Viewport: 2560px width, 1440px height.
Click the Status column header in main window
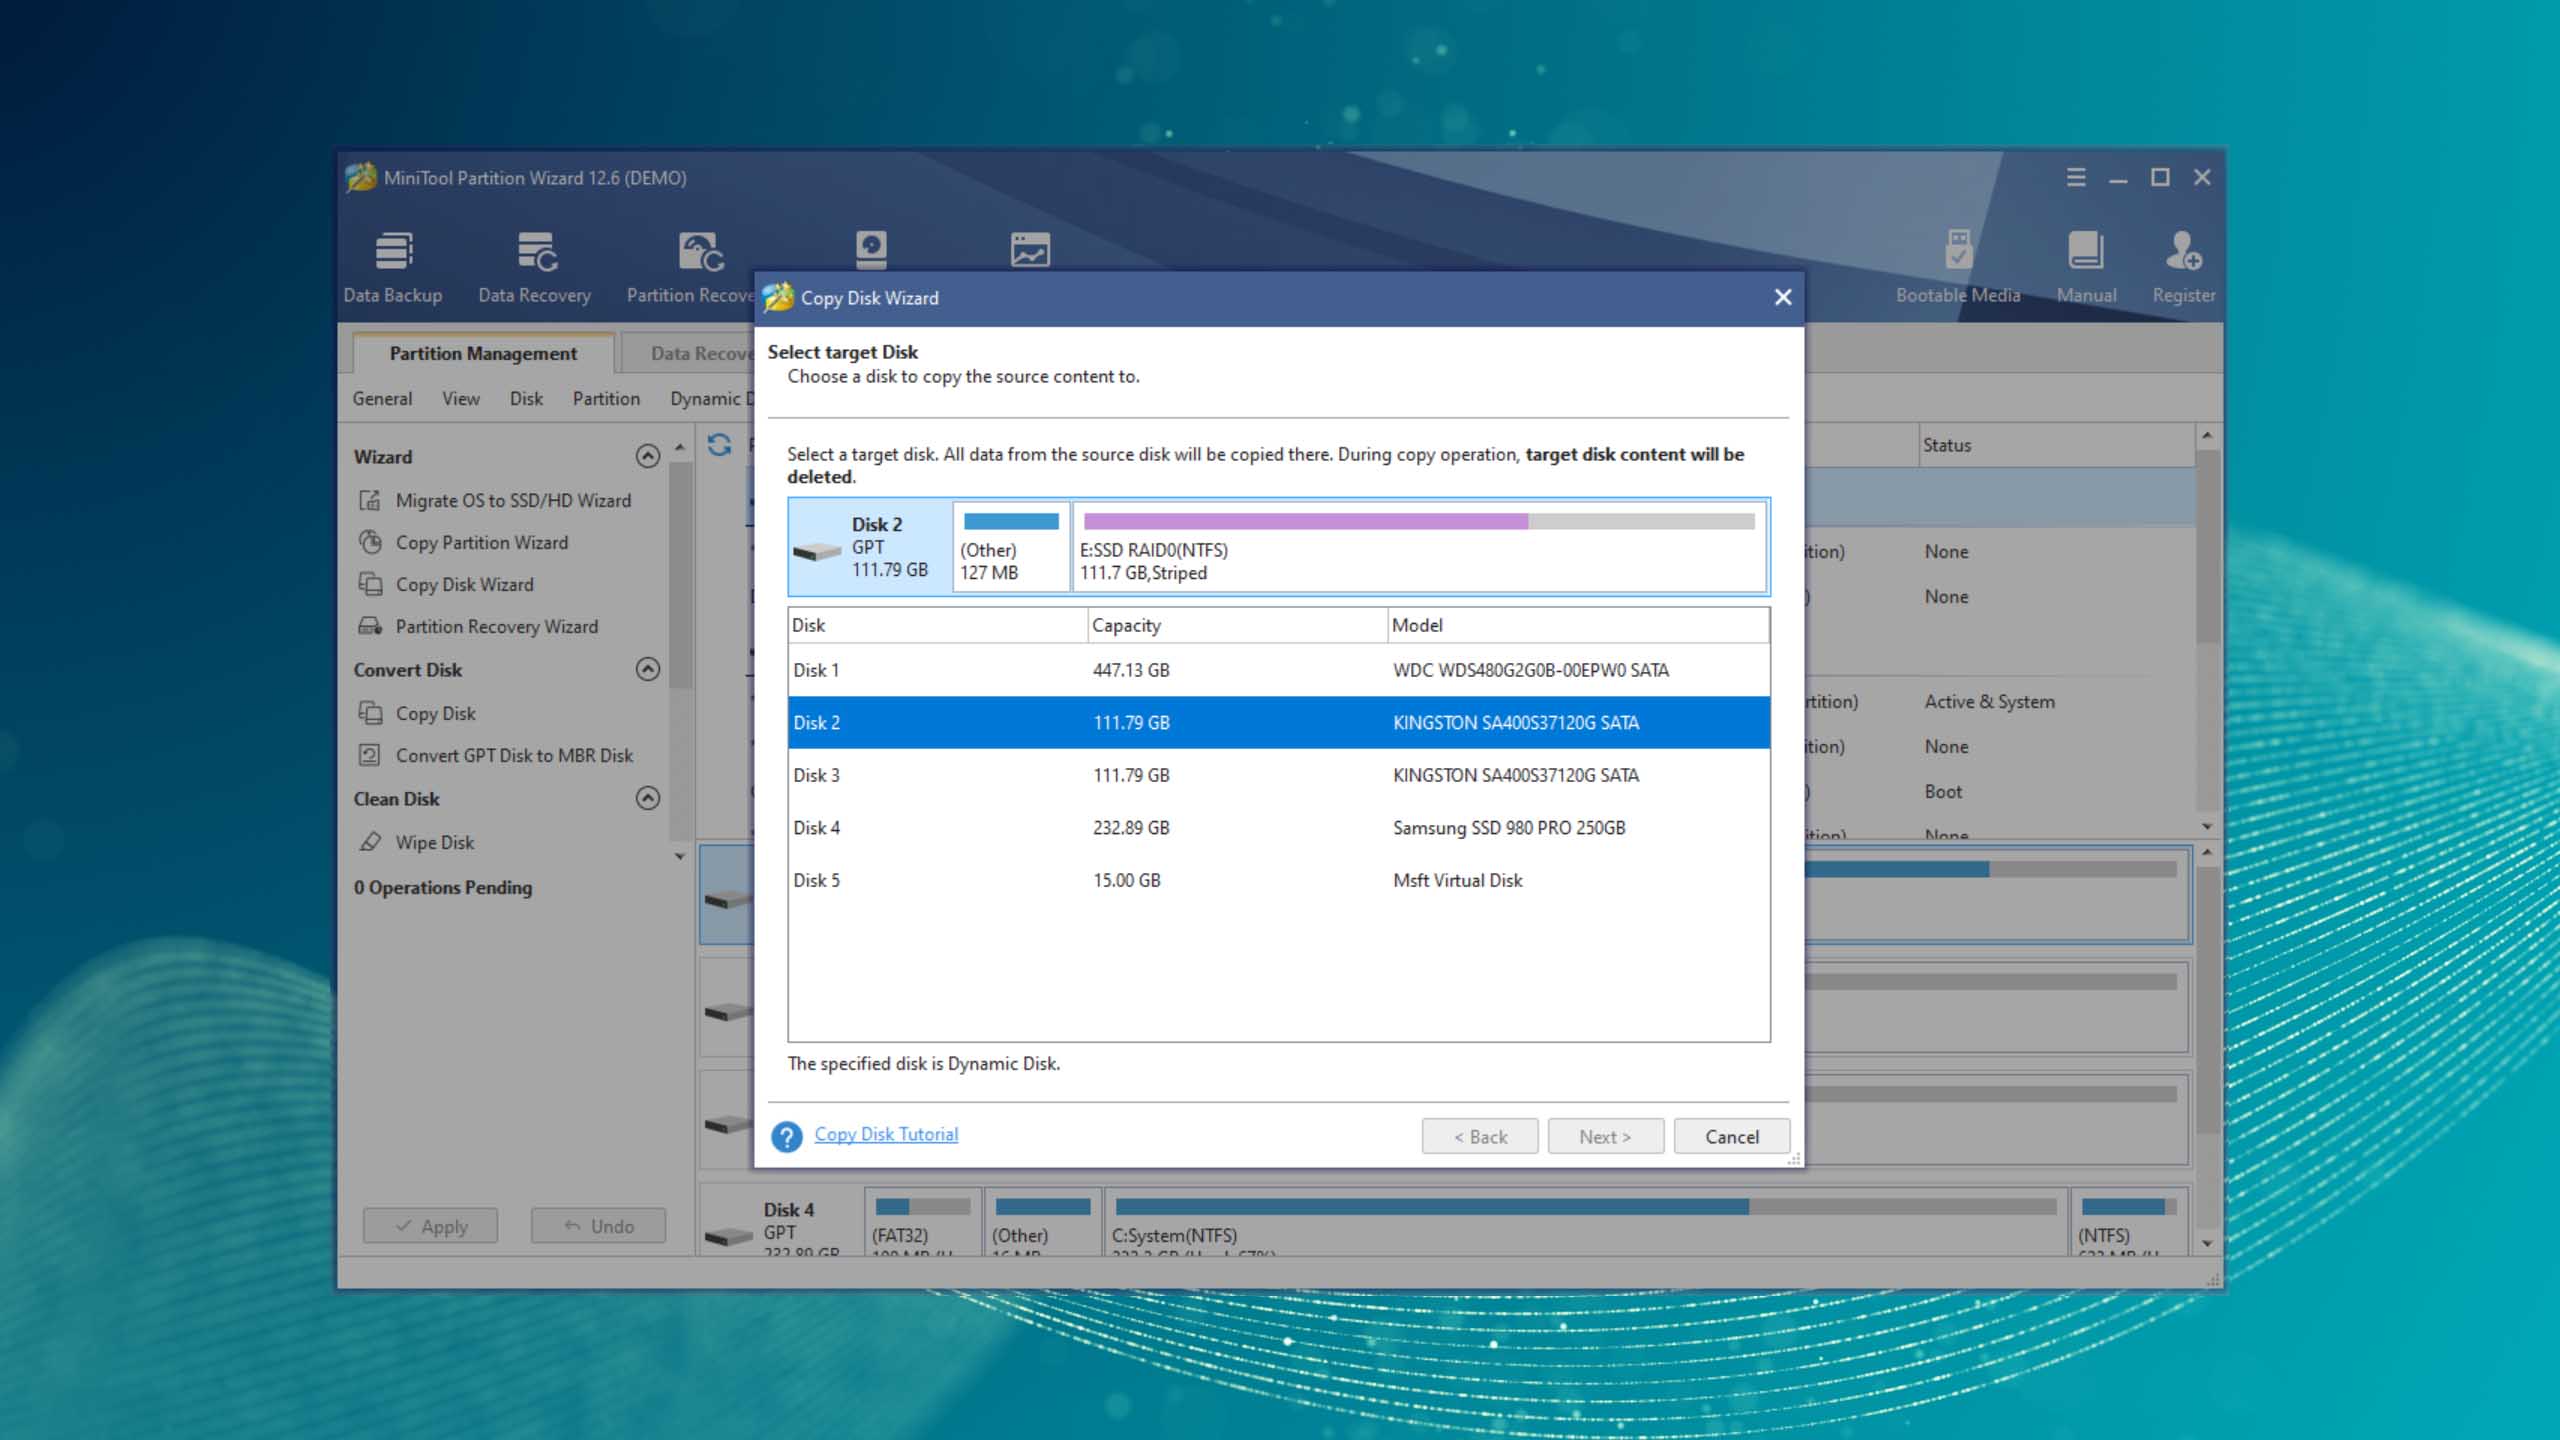point(2055,445)
